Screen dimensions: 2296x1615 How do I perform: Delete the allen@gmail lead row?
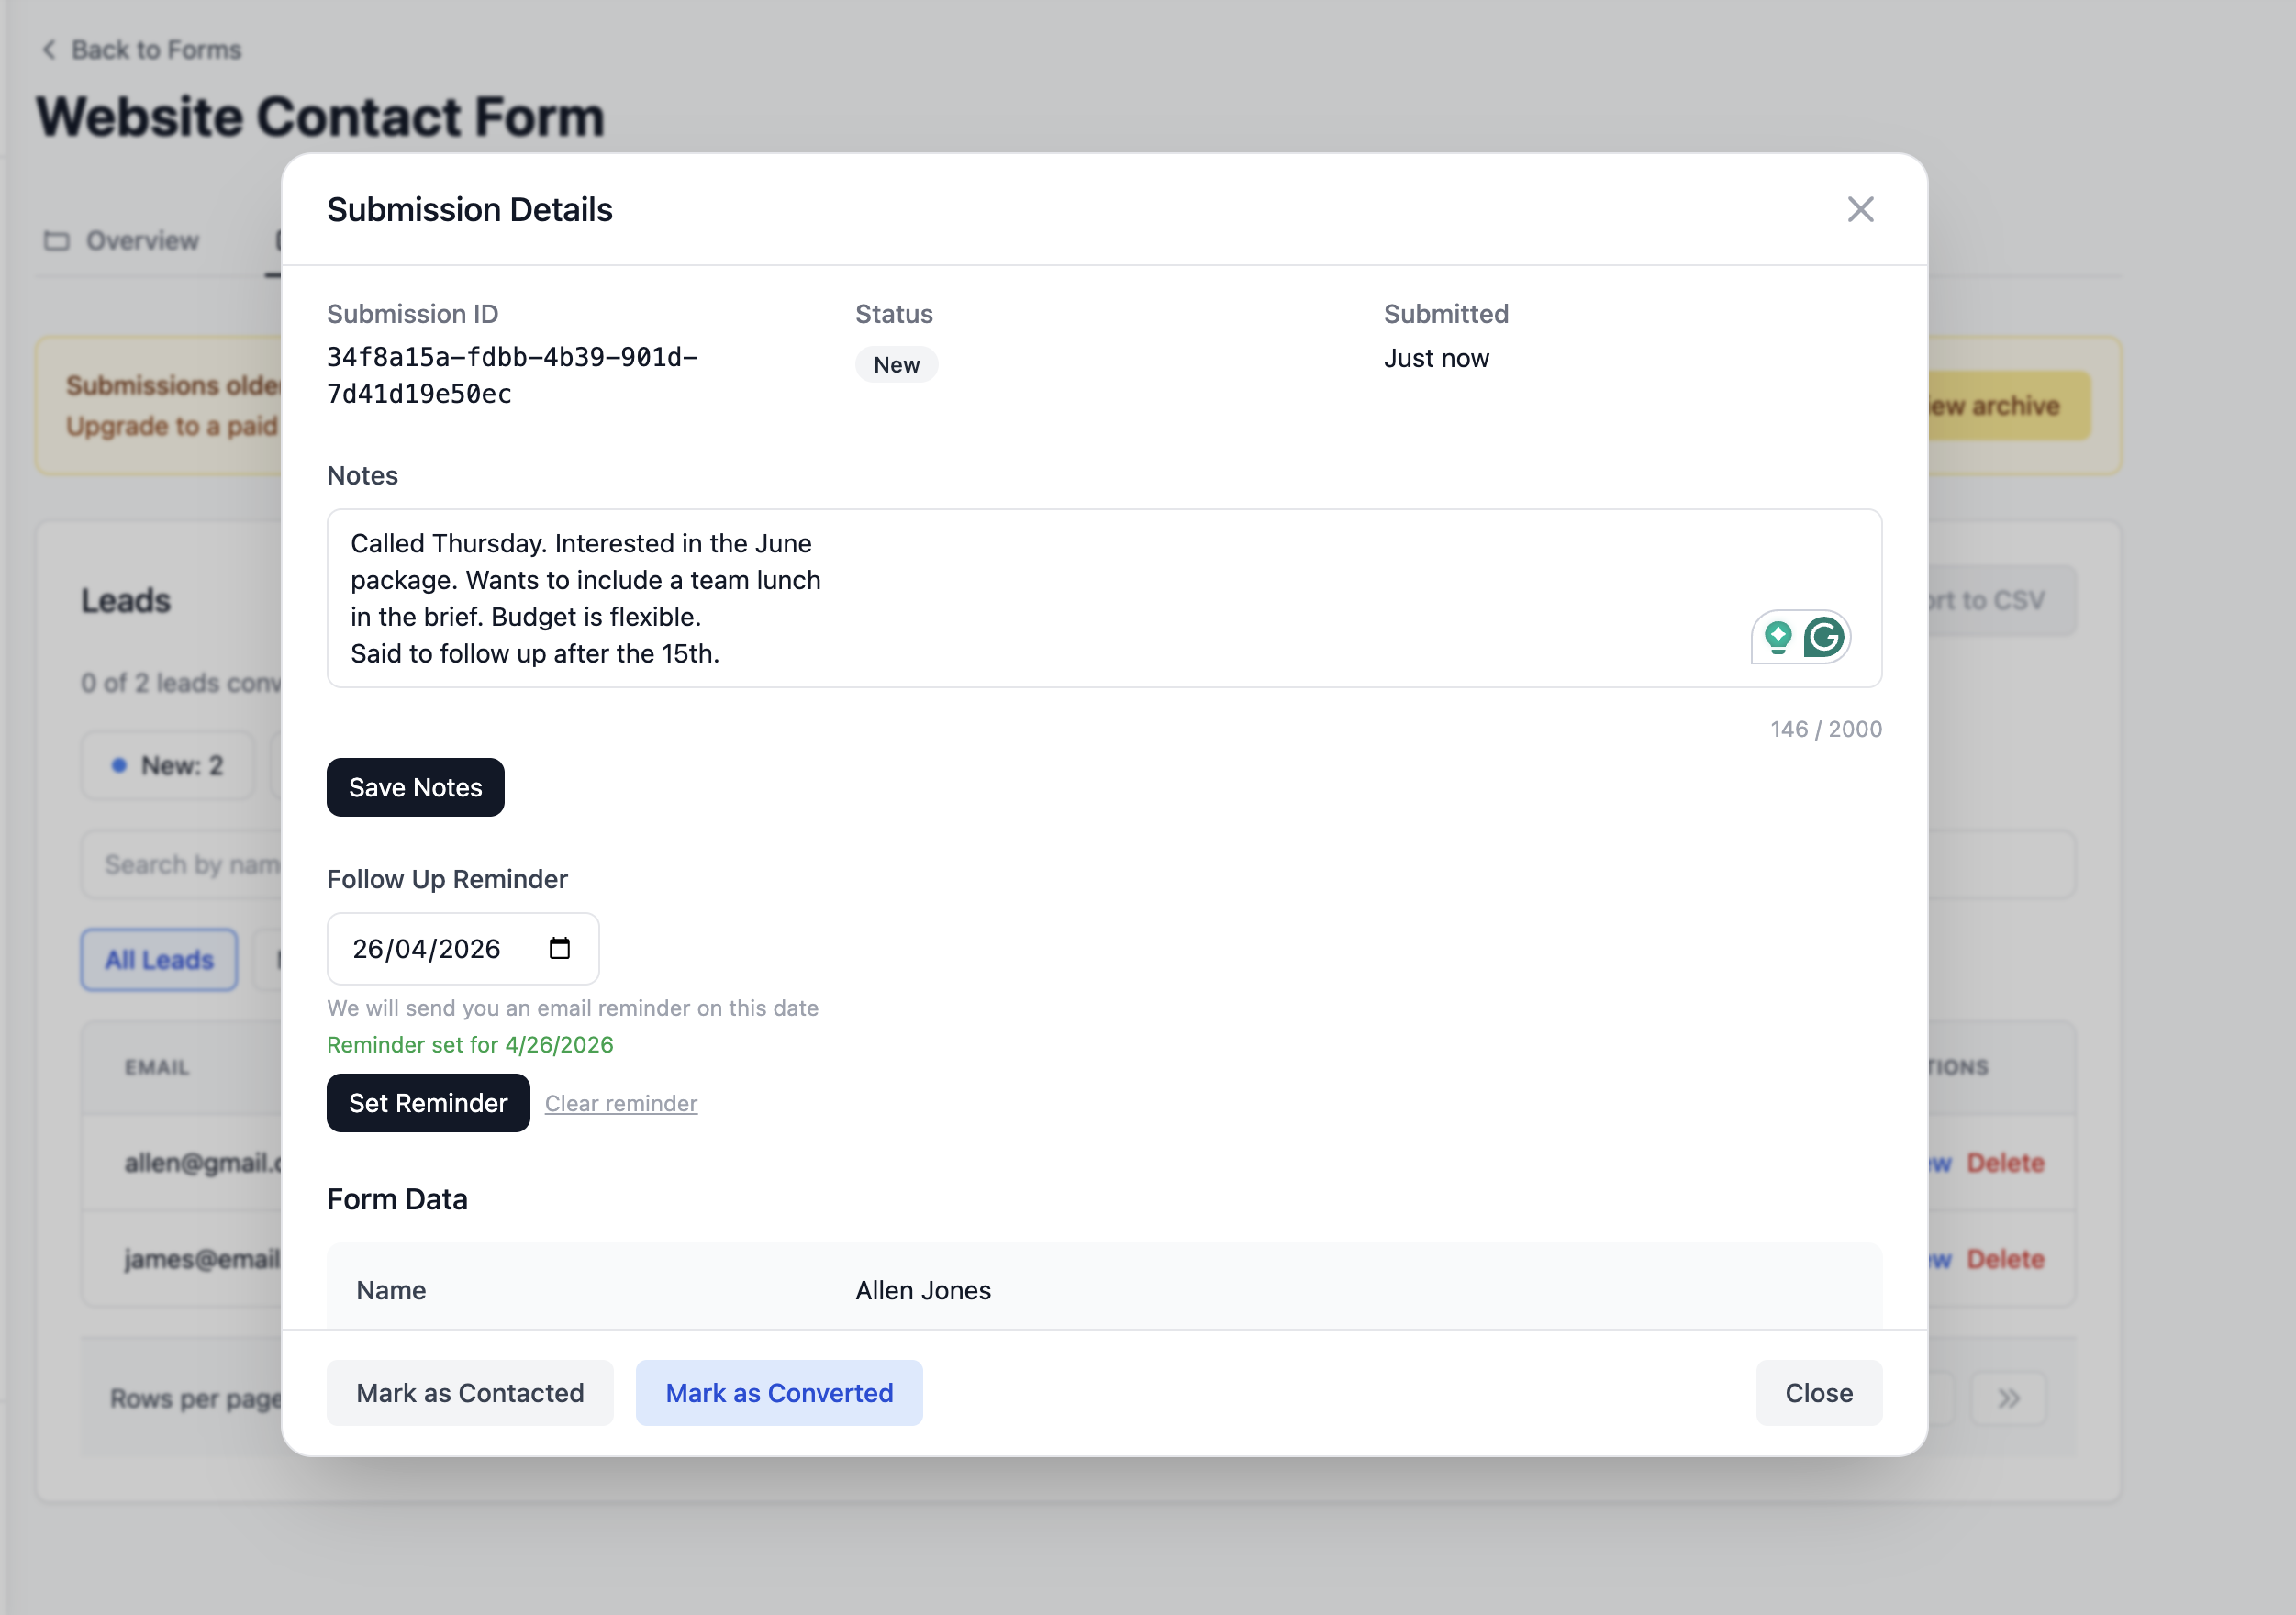[2005, 1162]
